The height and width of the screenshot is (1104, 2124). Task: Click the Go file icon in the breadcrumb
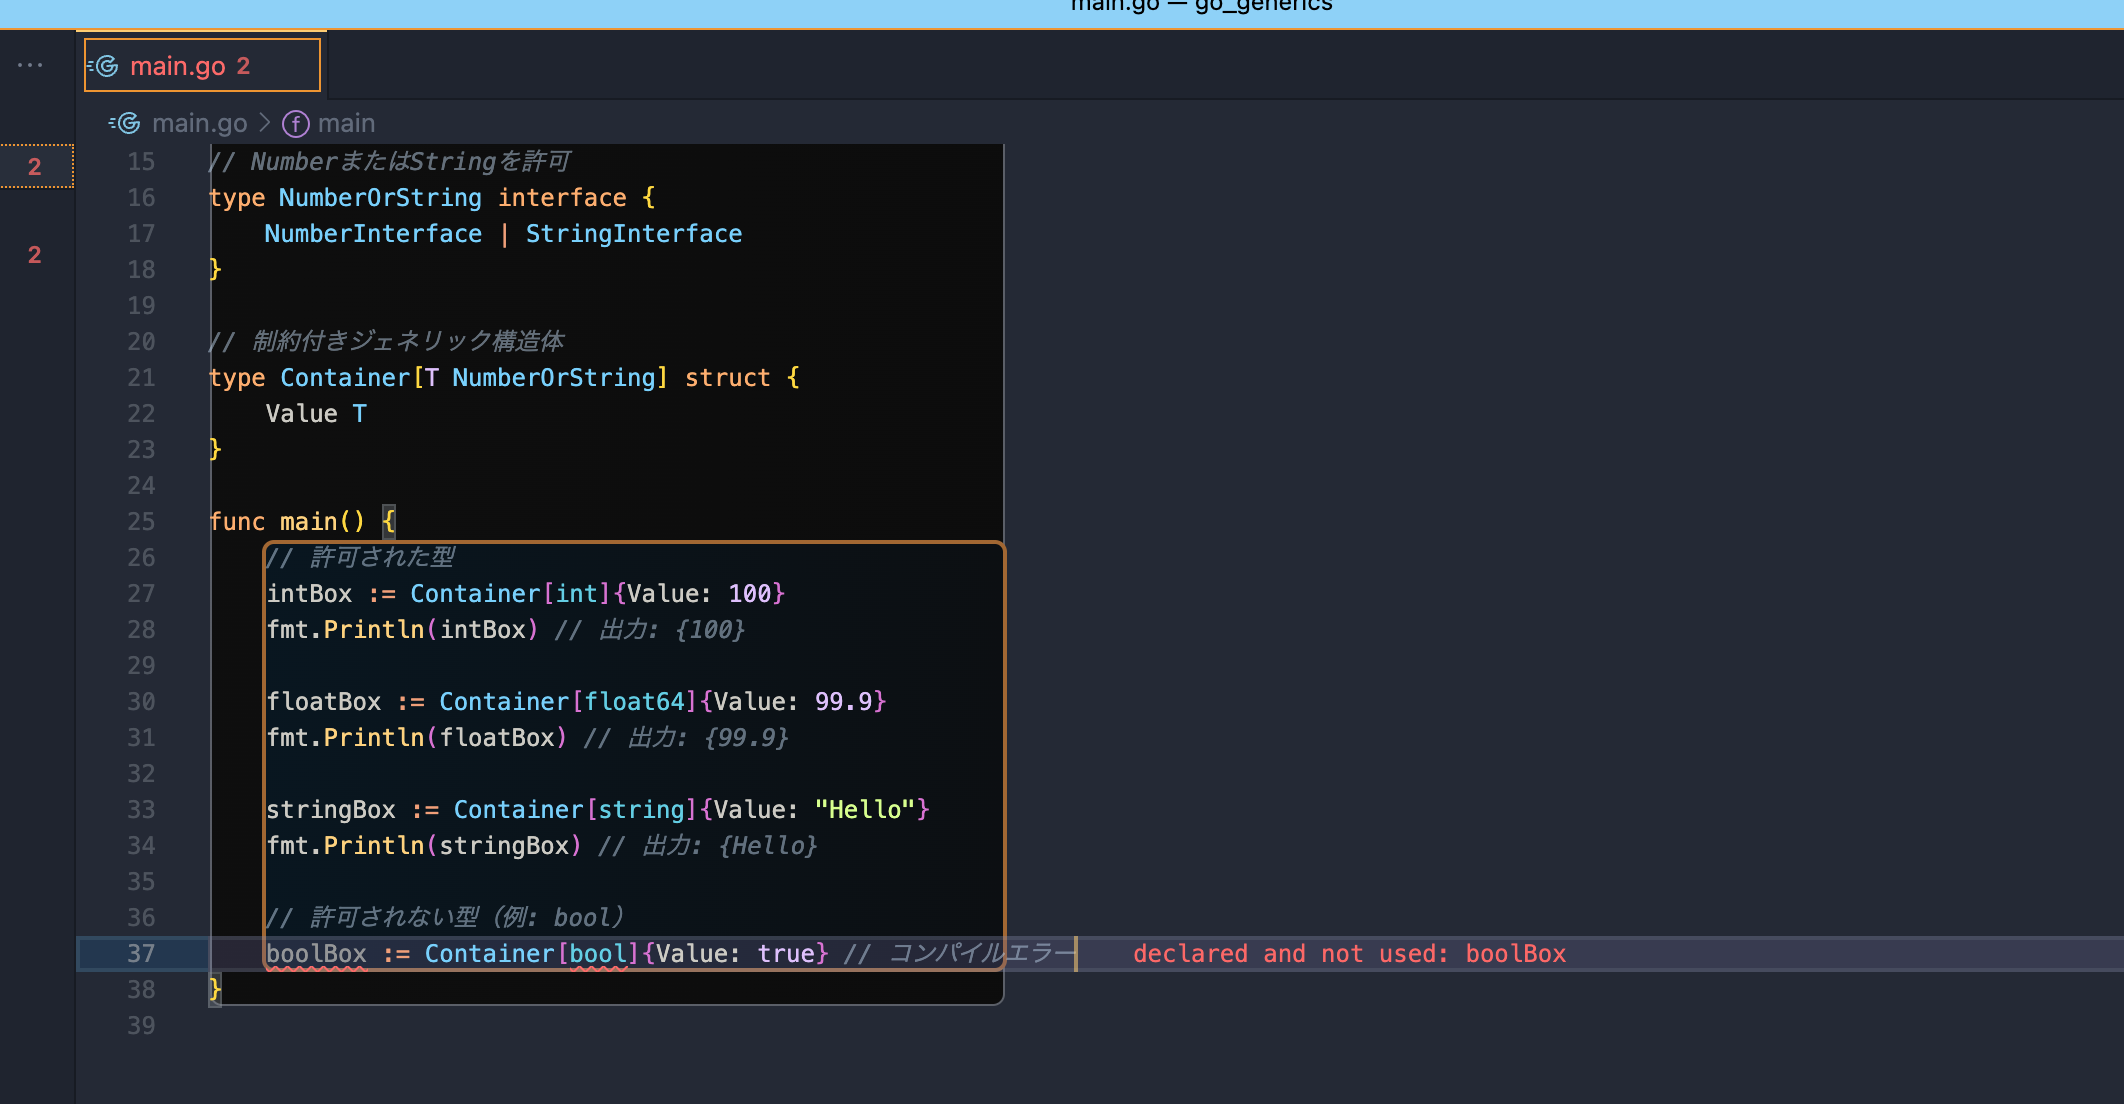coord(126,123)
